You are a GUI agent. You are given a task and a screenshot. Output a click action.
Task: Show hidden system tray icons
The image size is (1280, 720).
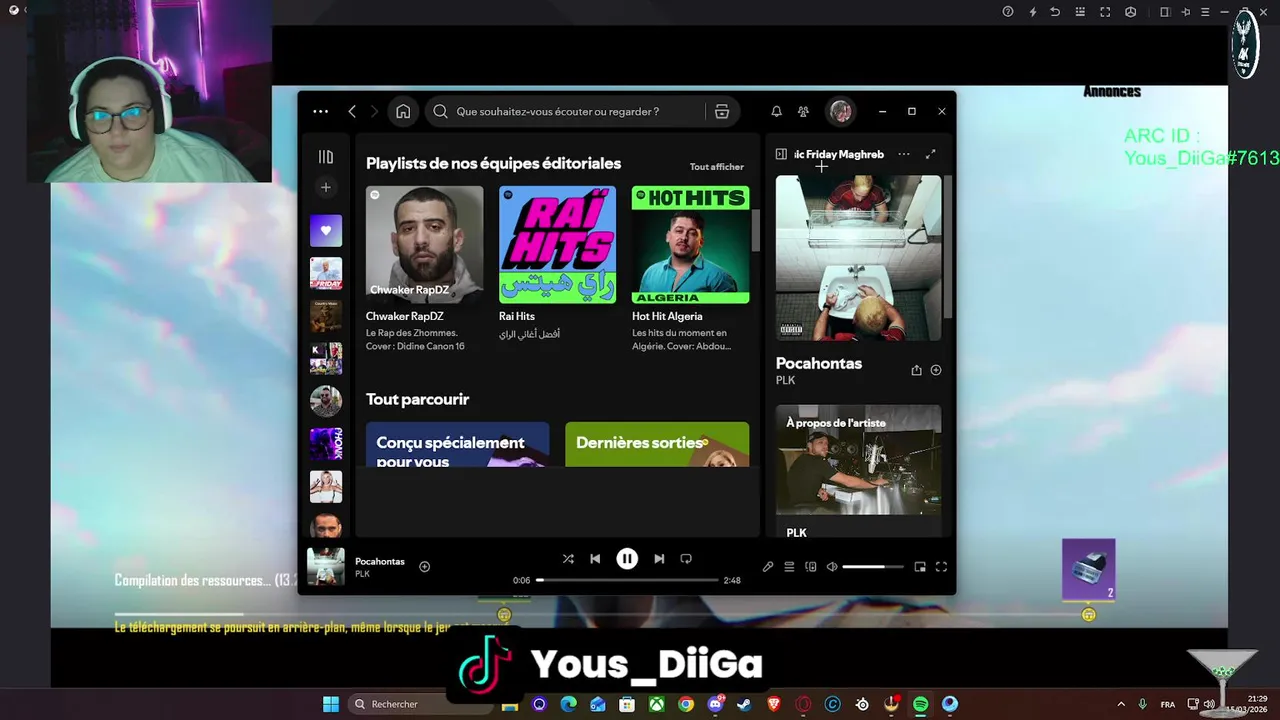pos(1120,704)
